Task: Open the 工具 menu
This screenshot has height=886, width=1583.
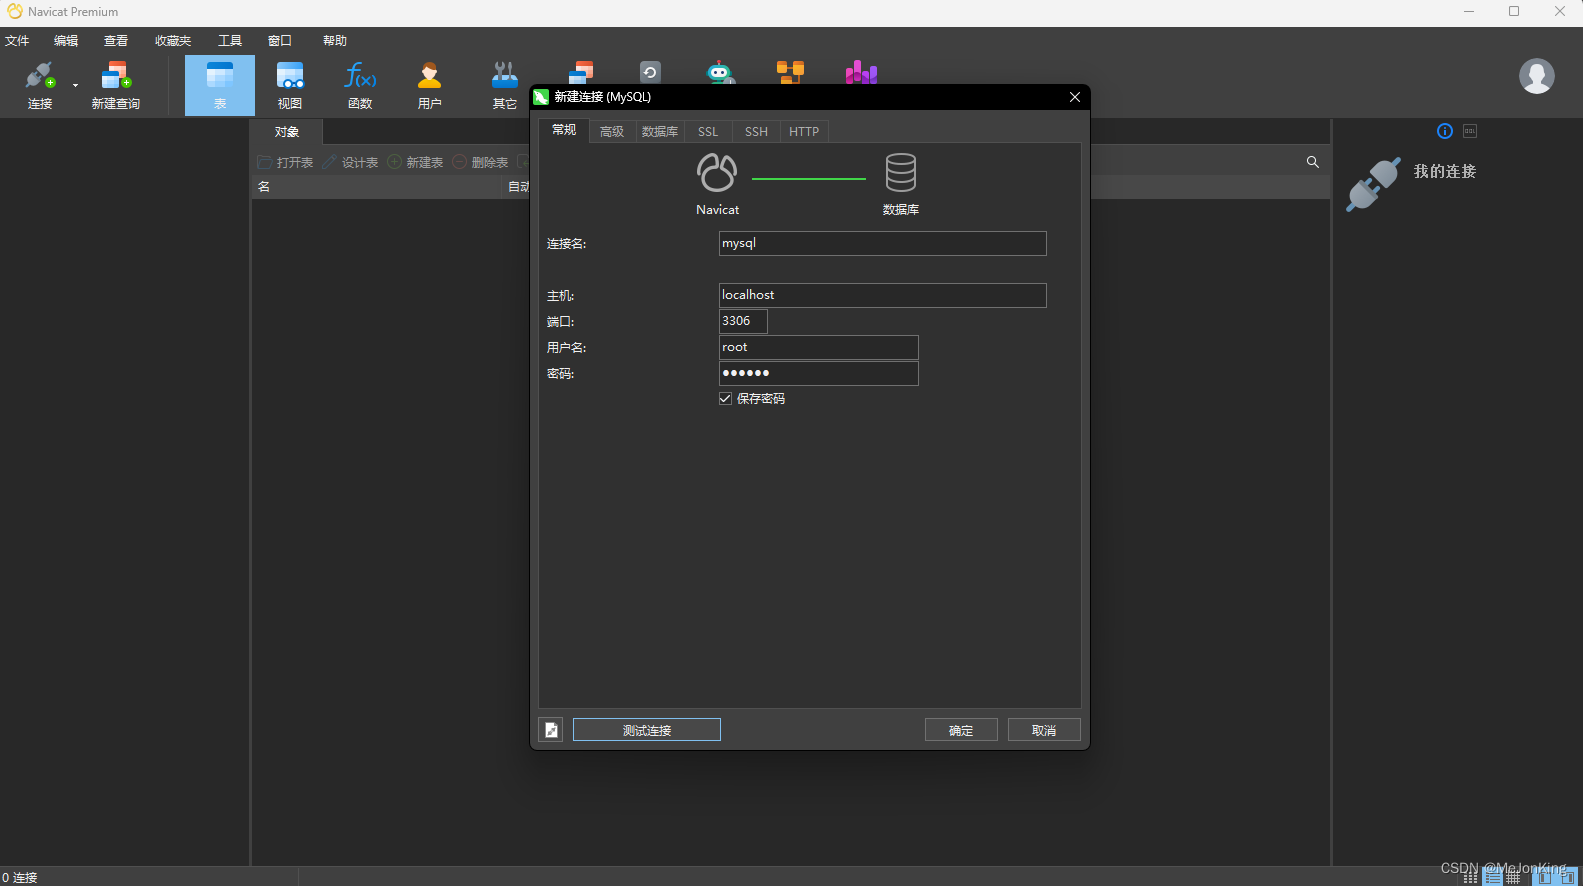Action: 230,41
